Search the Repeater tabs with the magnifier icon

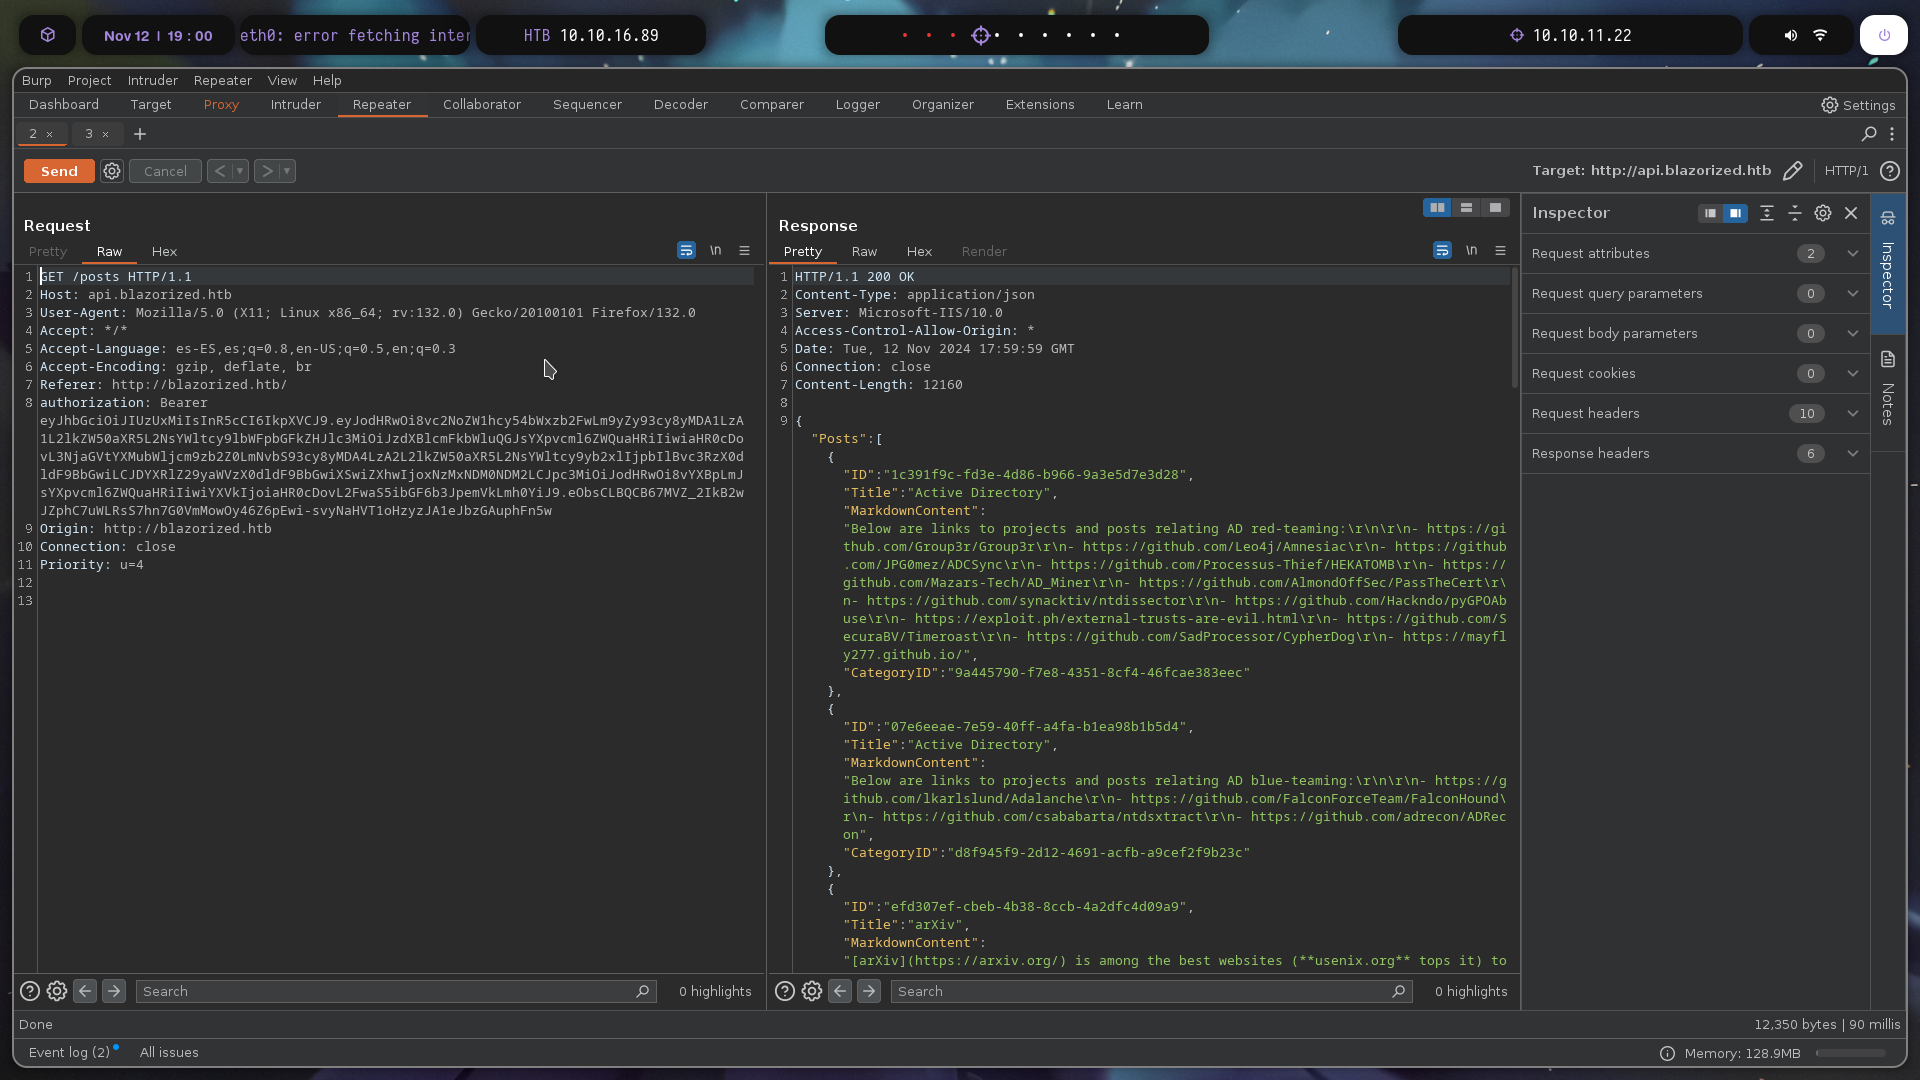pos(1869,133)
